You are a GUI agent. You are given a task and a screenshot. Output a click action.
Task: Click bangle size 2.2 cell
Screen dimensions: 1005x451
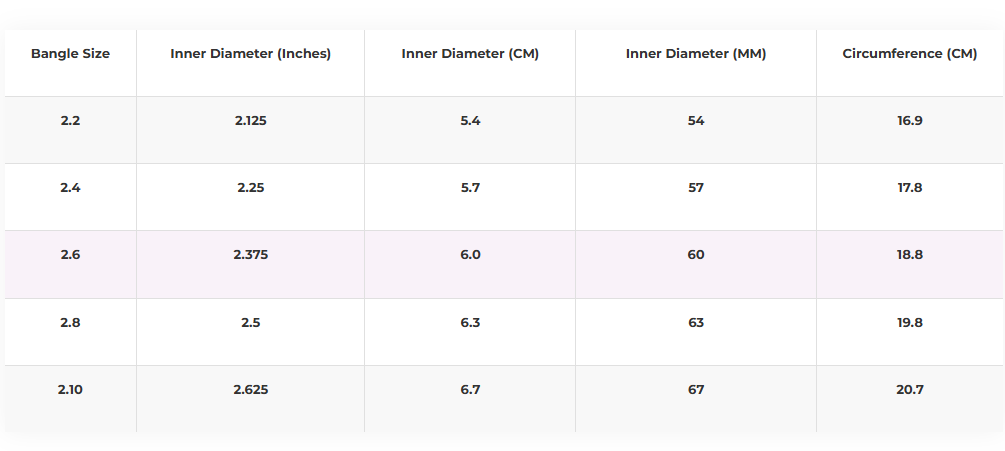[x=70, y=121]
